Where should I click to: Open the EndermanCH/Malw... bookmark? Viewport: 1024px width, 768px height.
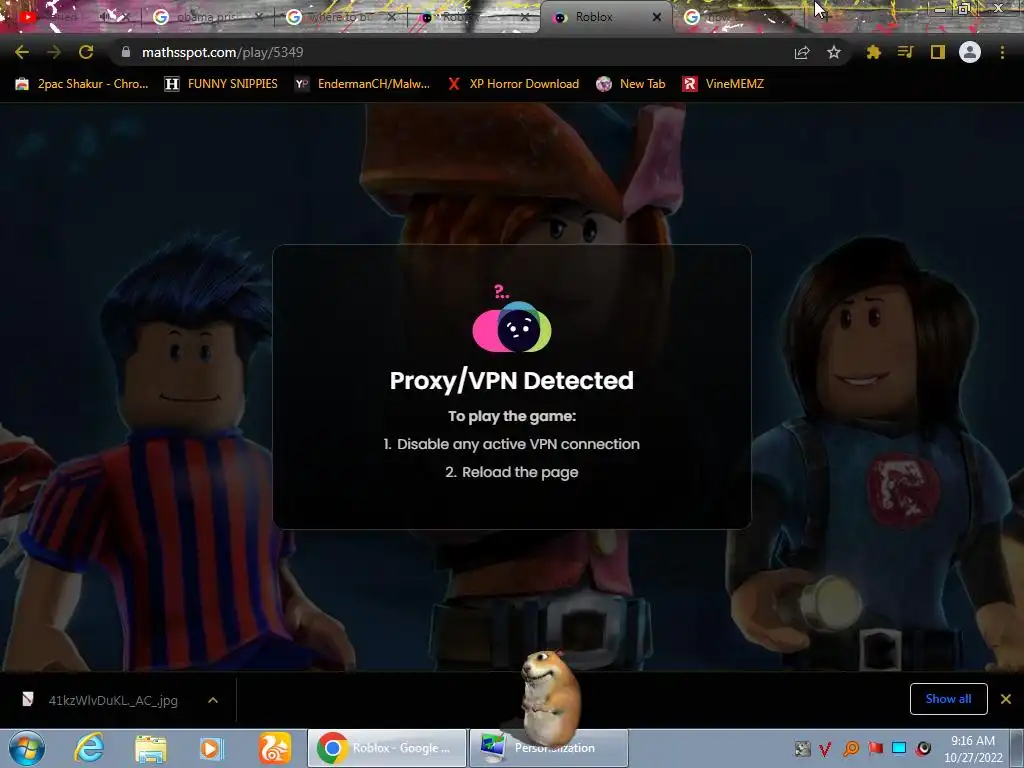[362, 84]
